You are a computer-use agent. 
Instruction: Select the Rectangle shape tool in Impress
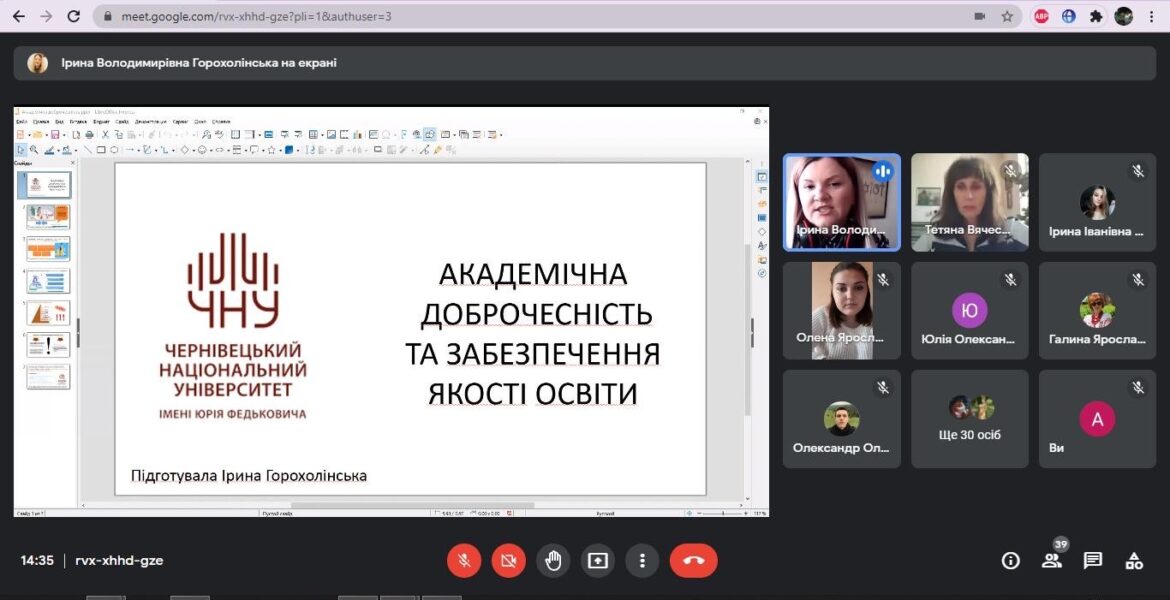101,150
